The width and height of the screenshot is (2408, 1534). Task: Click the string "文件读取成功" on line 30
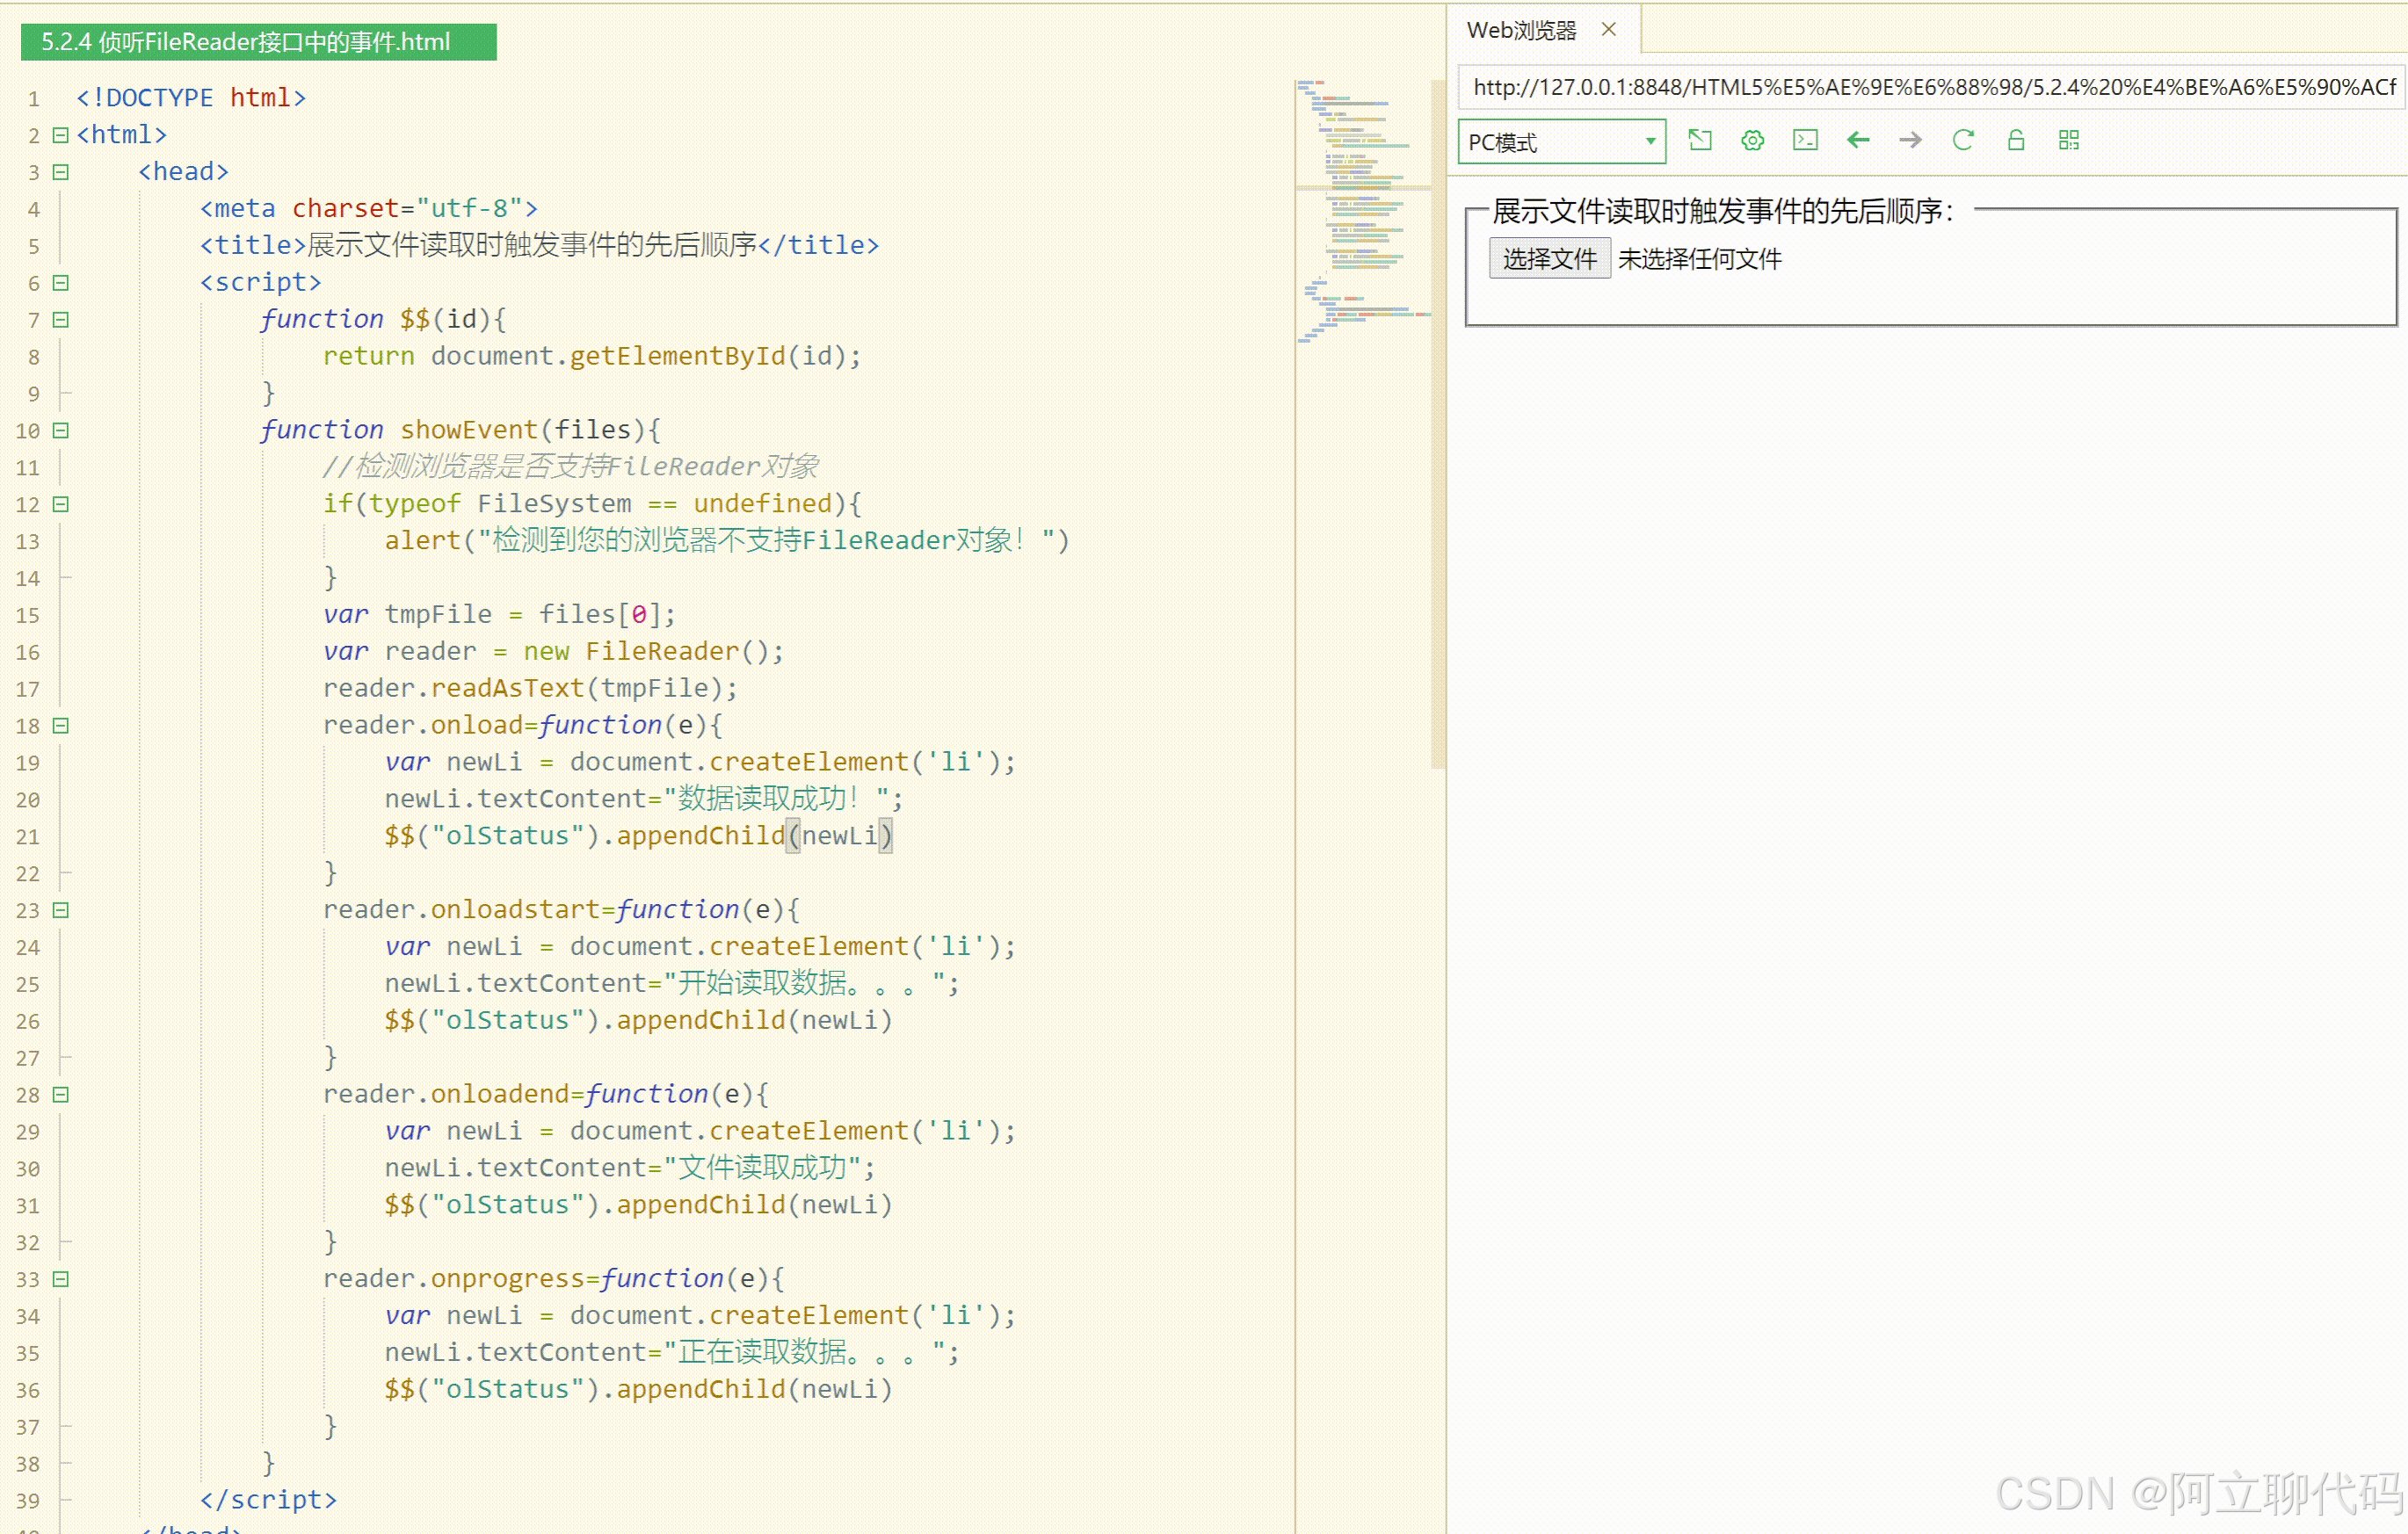point(762,1168)
